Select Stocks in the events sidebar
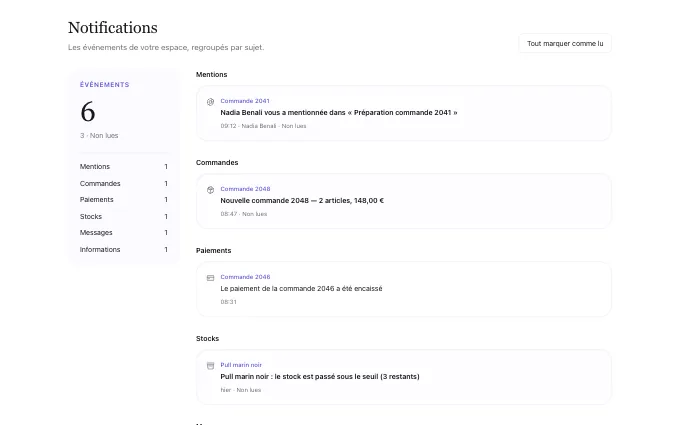Image resolution: width=680 pixels, height=425 pixels. pos(124,216)
